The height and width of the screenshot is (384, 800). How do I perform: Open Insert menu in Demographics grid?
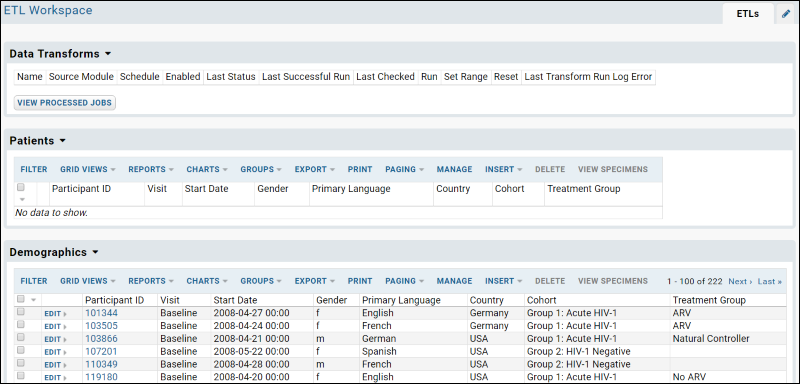[504, 281]
